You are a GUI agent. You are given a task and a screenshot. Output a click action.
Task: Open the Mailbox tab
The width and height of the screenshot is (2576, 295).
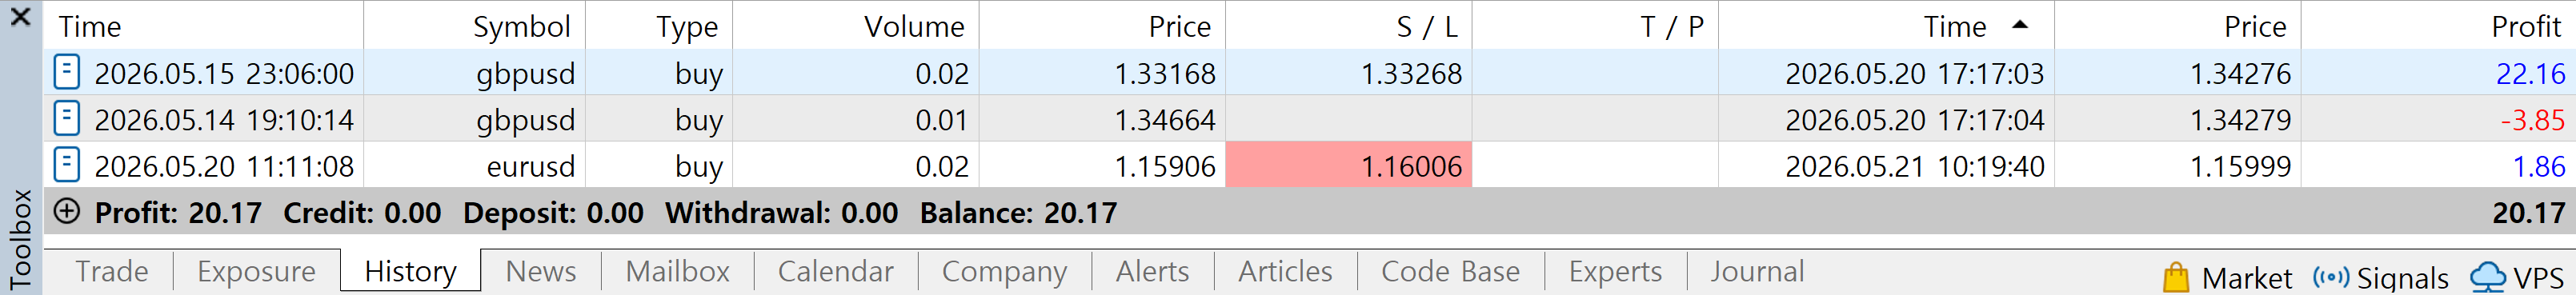tap(677, 271)
